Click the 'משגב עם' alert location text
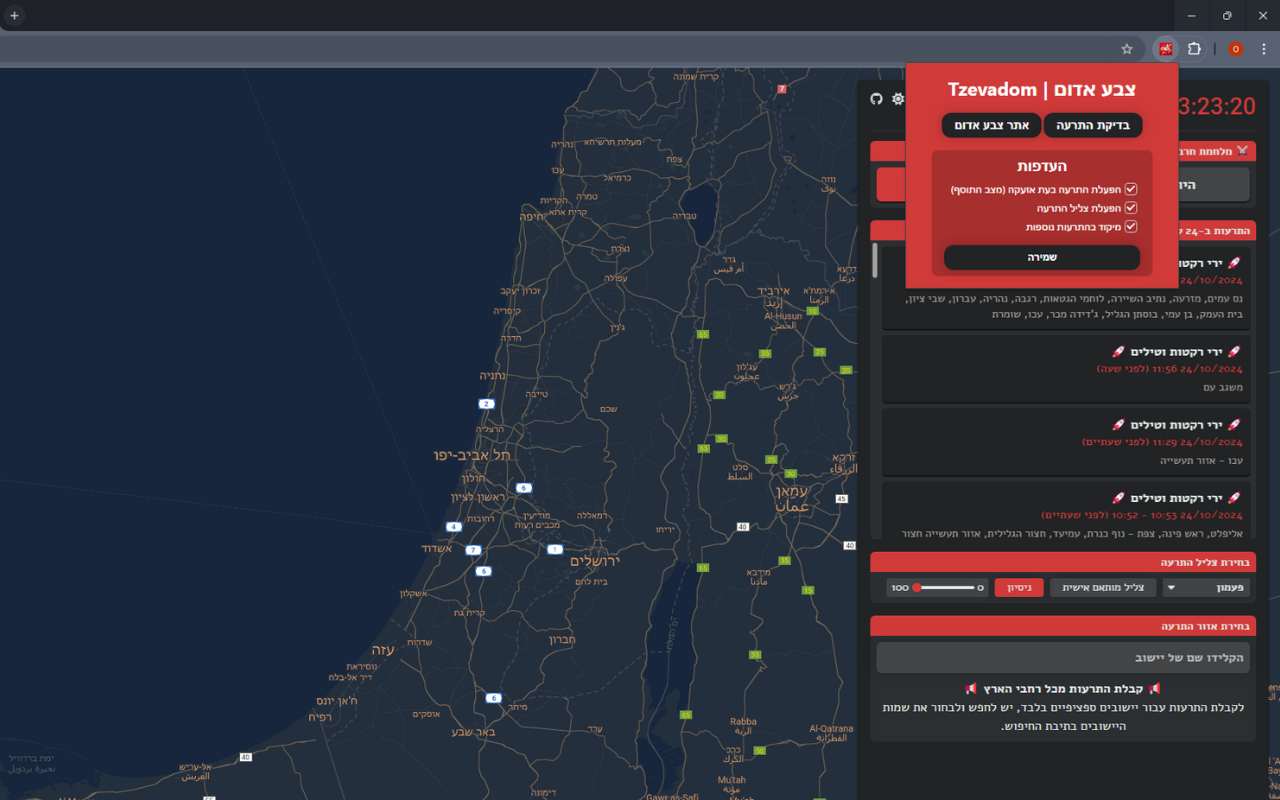 [x=1222, y=387]
